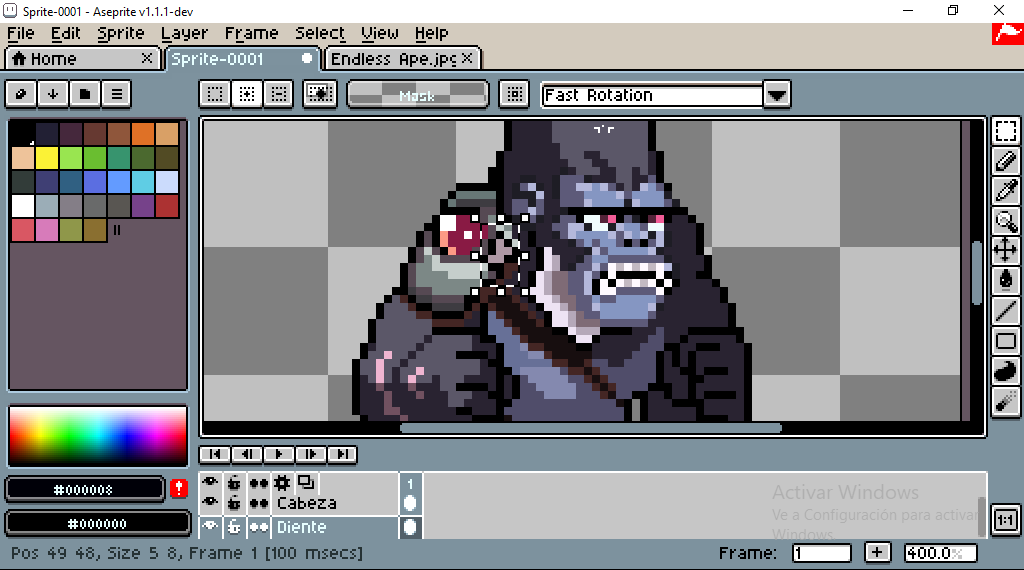Pick a color from the rainbow spectrum
The height and width of the screenshot is (570, 1024).
[x=98, y=435]
